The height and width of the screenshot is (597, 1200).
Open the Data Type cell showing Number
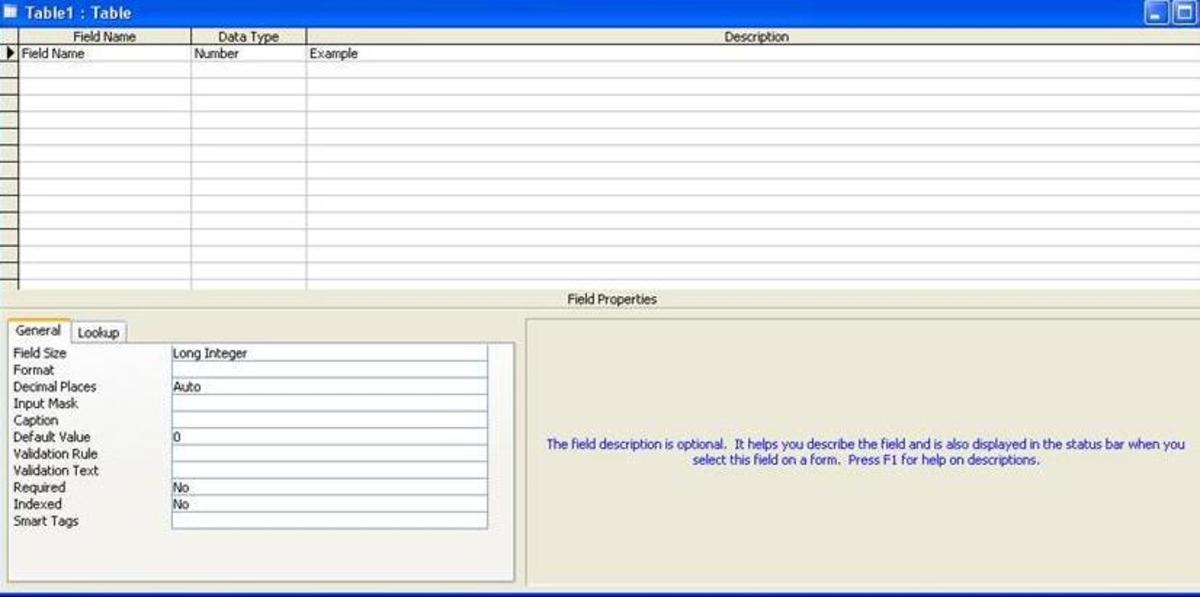(x=248, y=54)
